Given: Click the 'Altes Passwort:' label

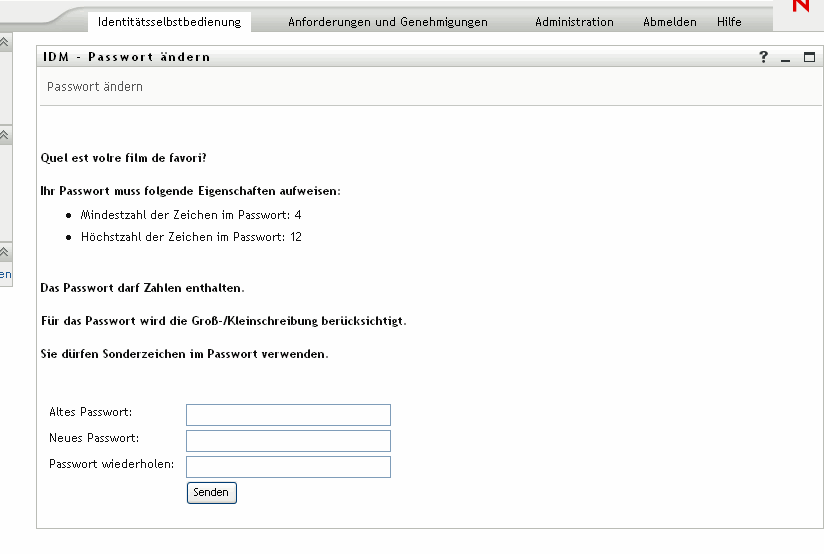Looking at the screenshot, I should point(90,412).
